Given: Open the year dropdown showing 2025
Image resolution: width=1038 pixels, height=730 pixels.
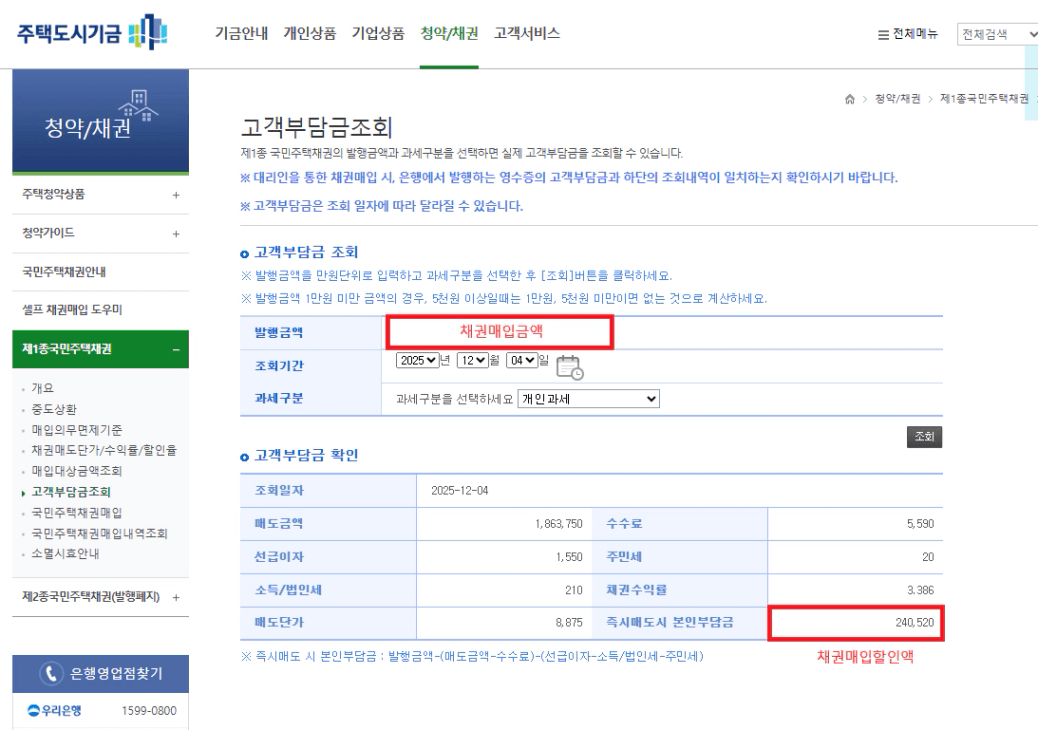Looking at the screenshot, I should pos(420,361).
